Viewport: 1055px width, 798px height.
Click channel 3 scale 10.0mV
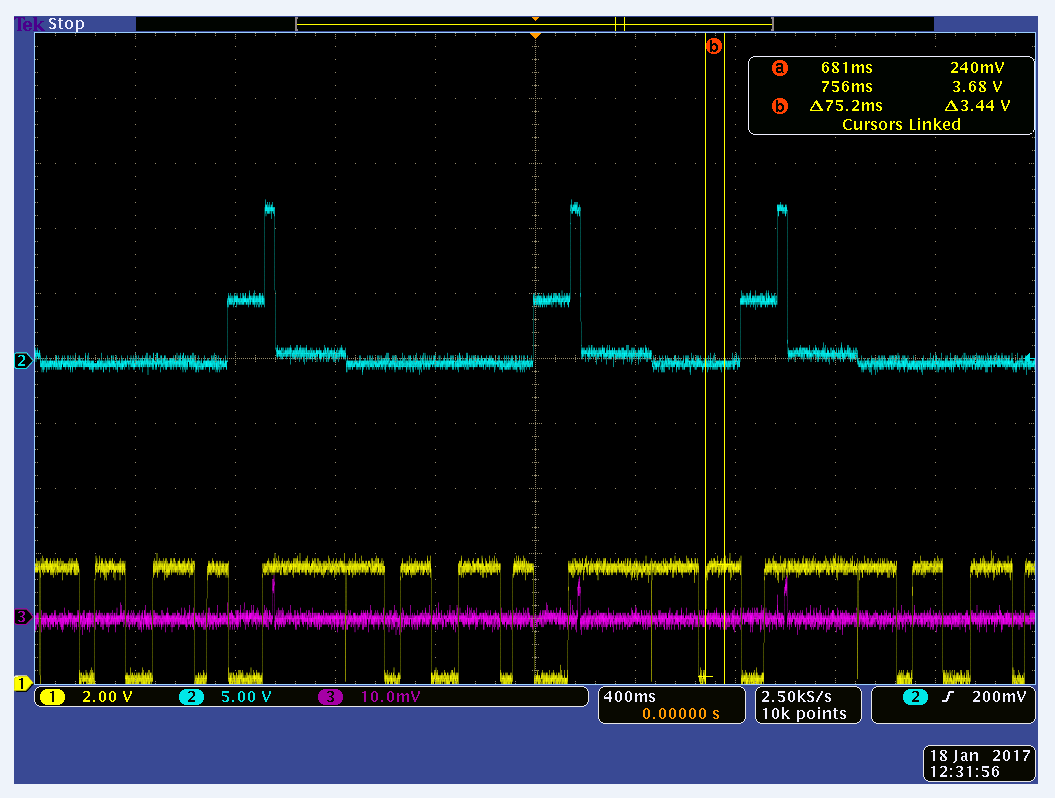[390, 697]
